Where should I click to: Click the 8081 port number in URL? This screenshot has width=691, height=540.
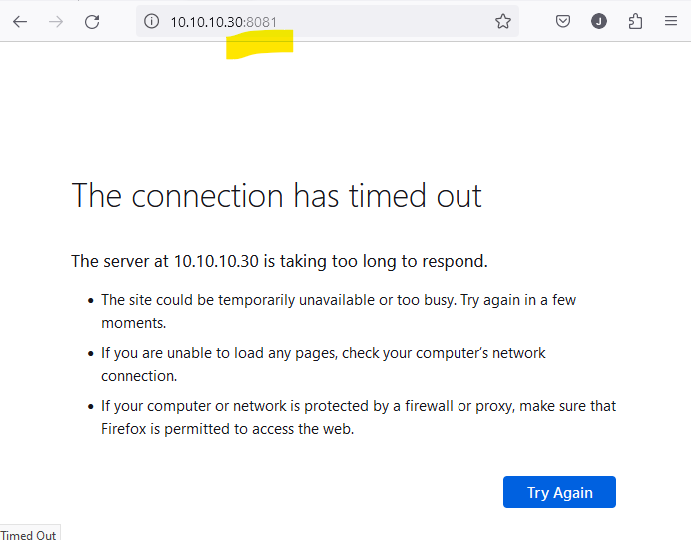pos(262,22)
